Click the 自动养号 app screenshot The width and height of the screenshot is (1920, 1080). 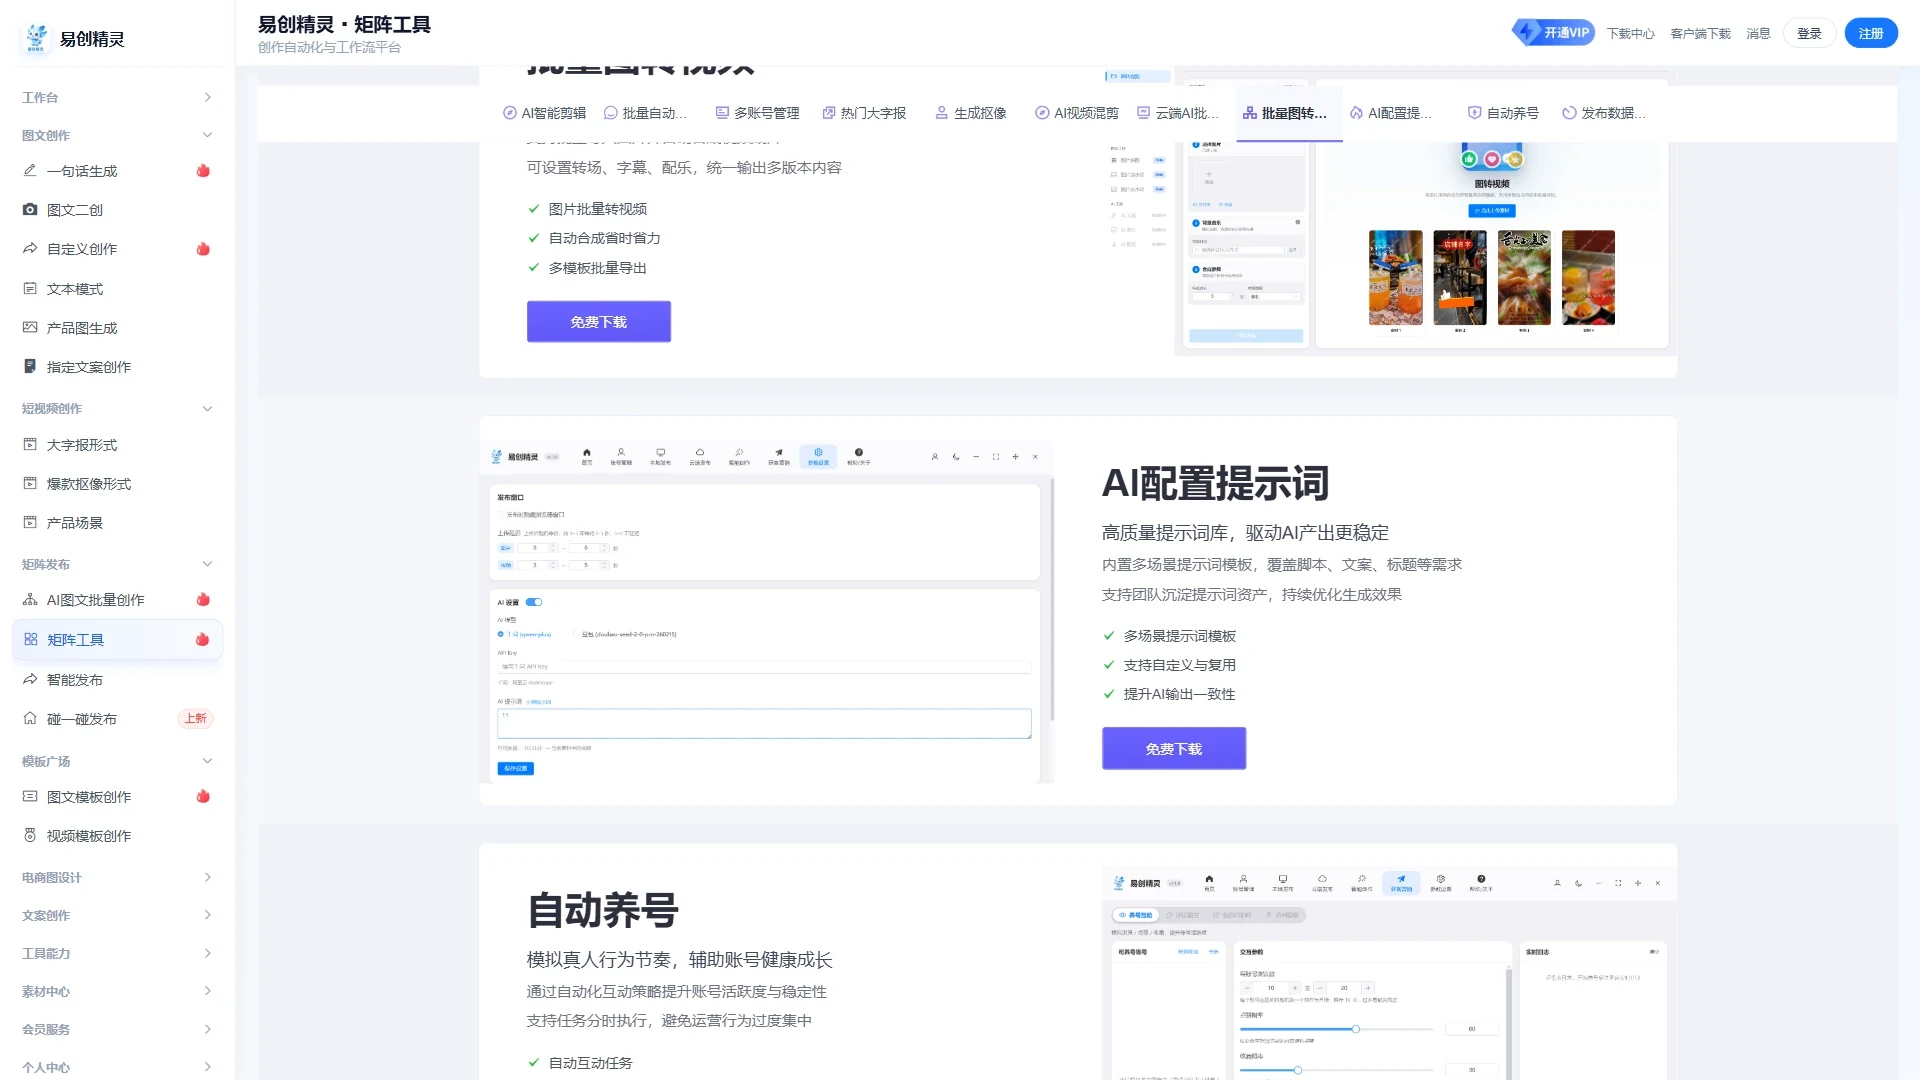coord(1388,974)
